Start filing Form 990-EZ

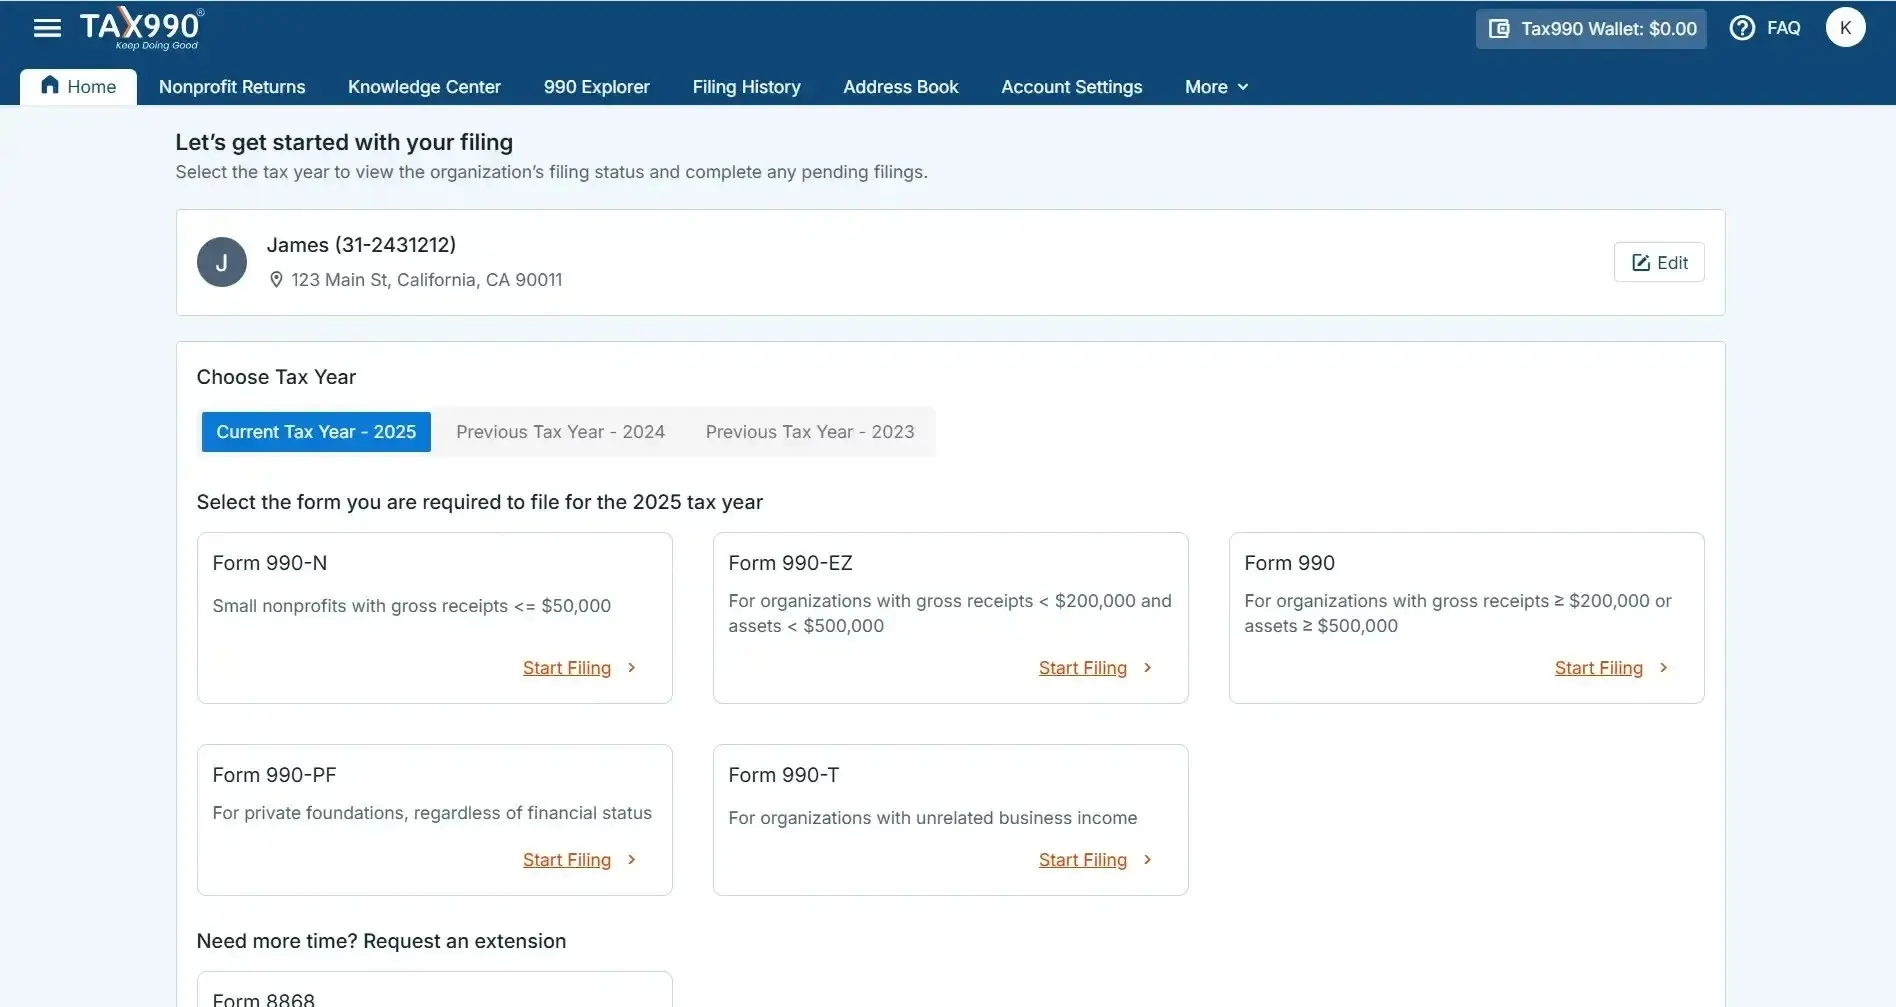pos(1082,667)
